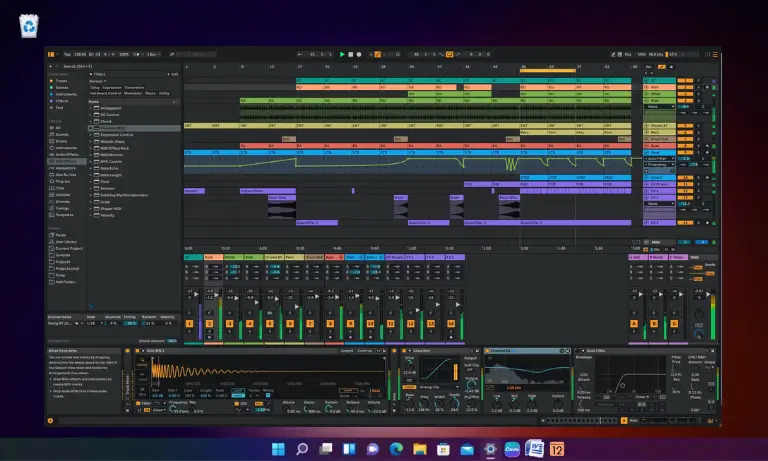Open the None chooser under the Ride track
Viewport: 768px width, 461px height.
pyautogui.click(x=659, y=106)
